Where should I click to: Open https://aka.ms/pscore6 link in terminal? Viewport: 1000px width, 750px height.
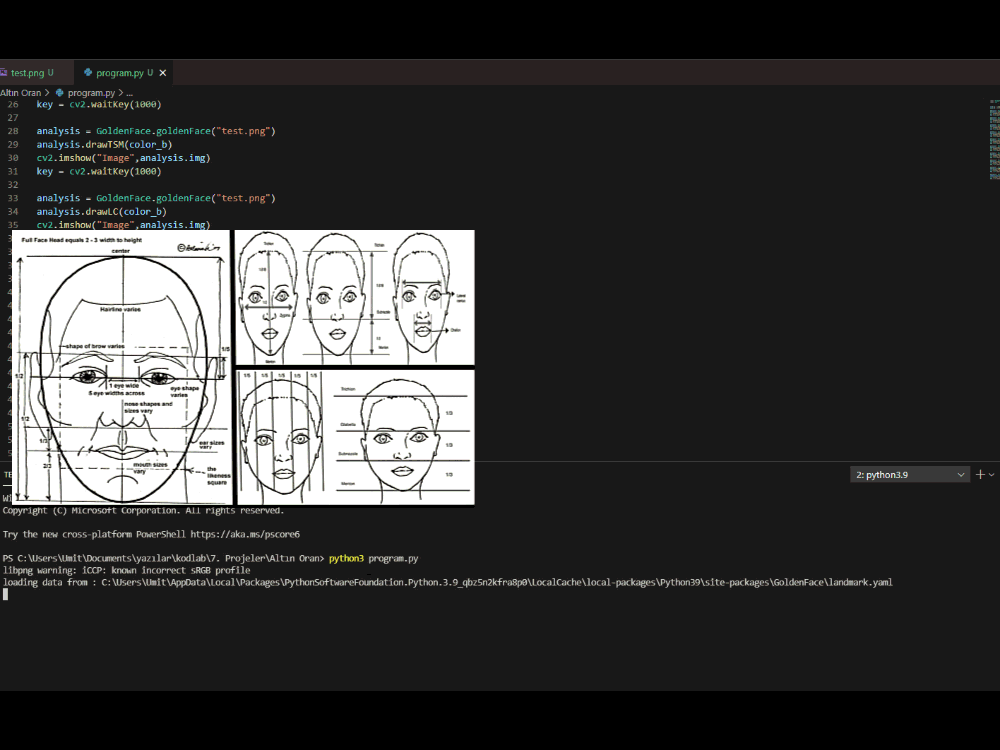[245, 534]
